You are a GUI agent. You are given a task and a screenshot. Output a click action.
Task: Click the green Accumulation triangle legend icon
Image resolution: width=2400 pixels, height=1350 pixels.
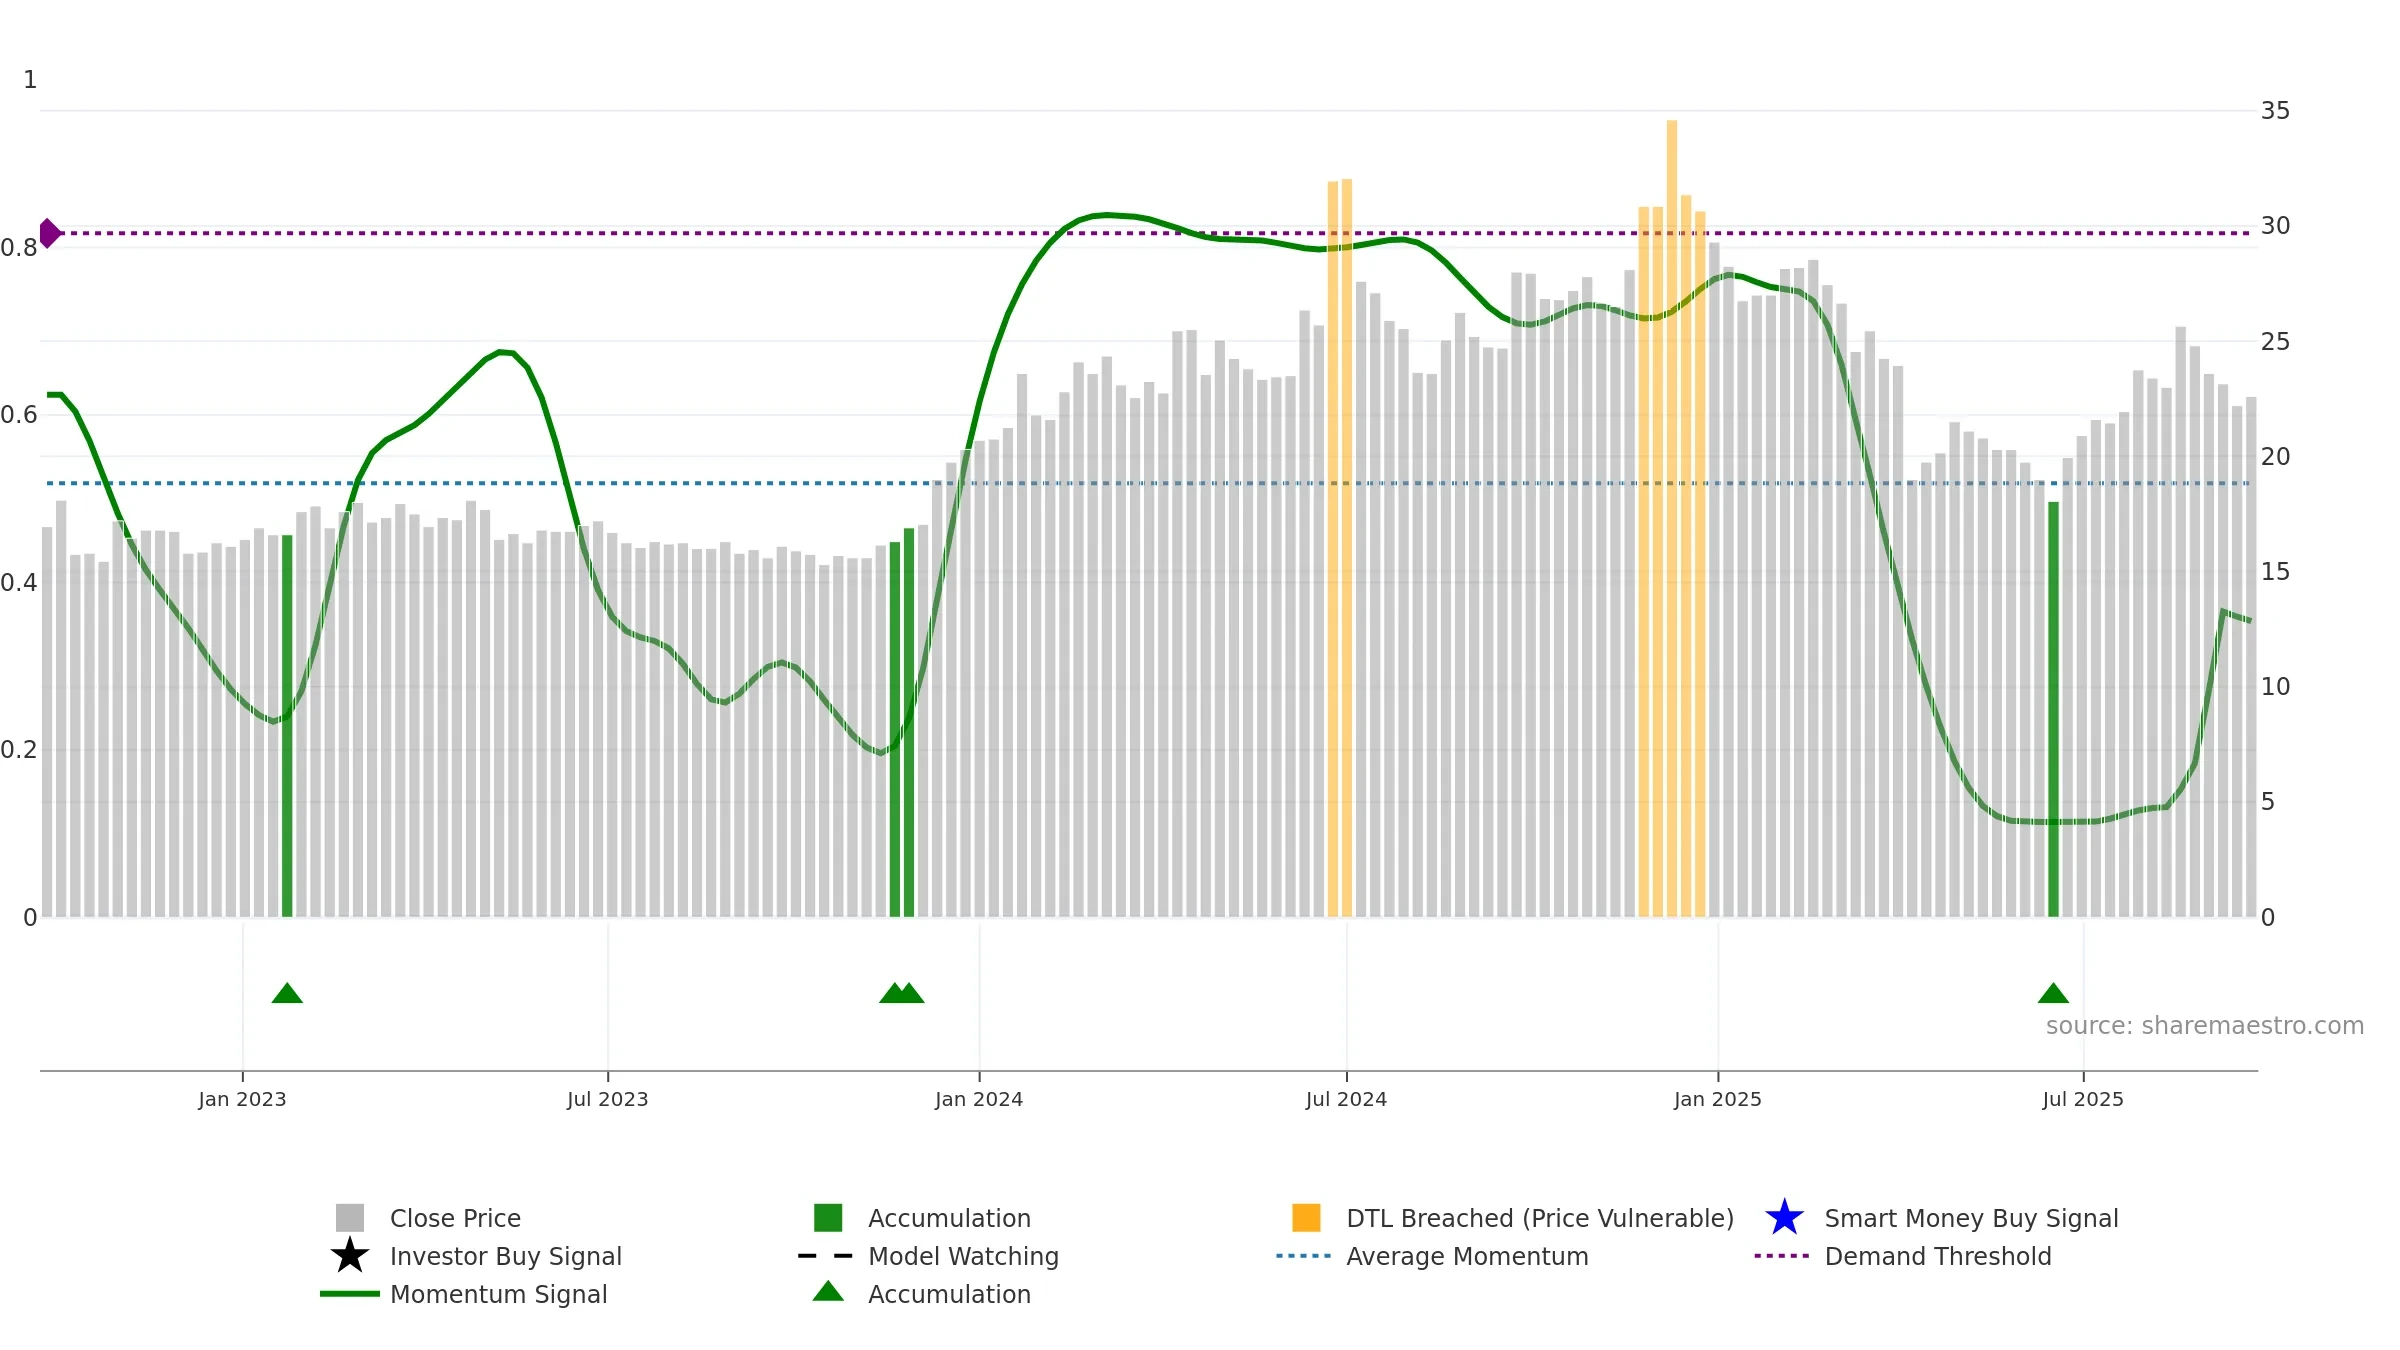tap(828, 1291)
